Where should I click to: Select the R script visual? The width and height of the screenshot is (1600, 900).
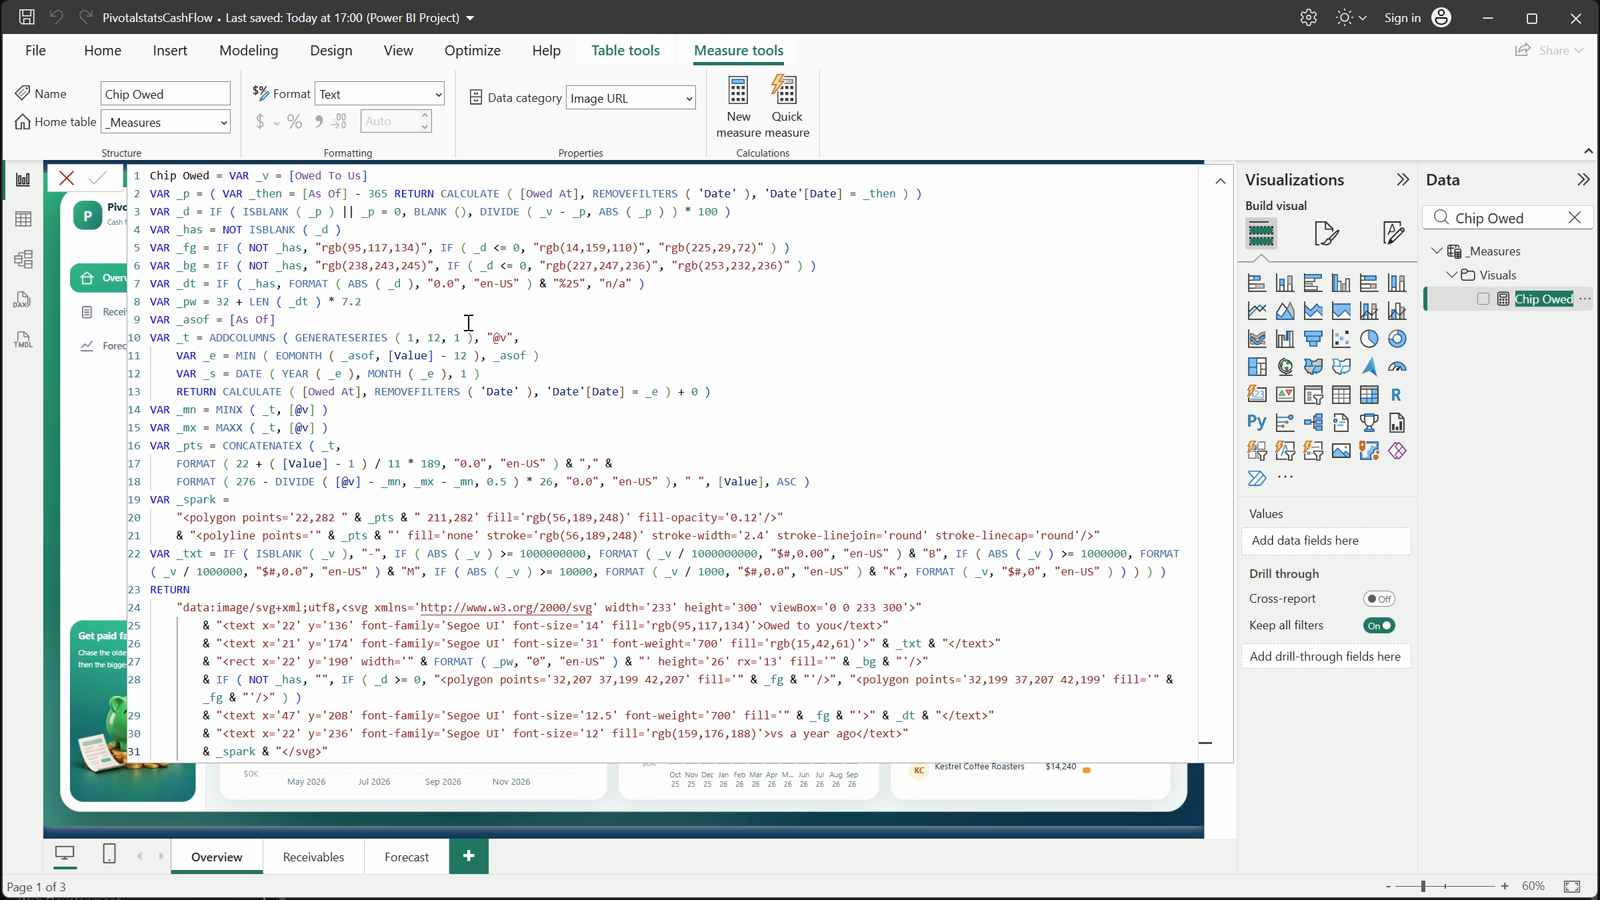coord(1397,395)
